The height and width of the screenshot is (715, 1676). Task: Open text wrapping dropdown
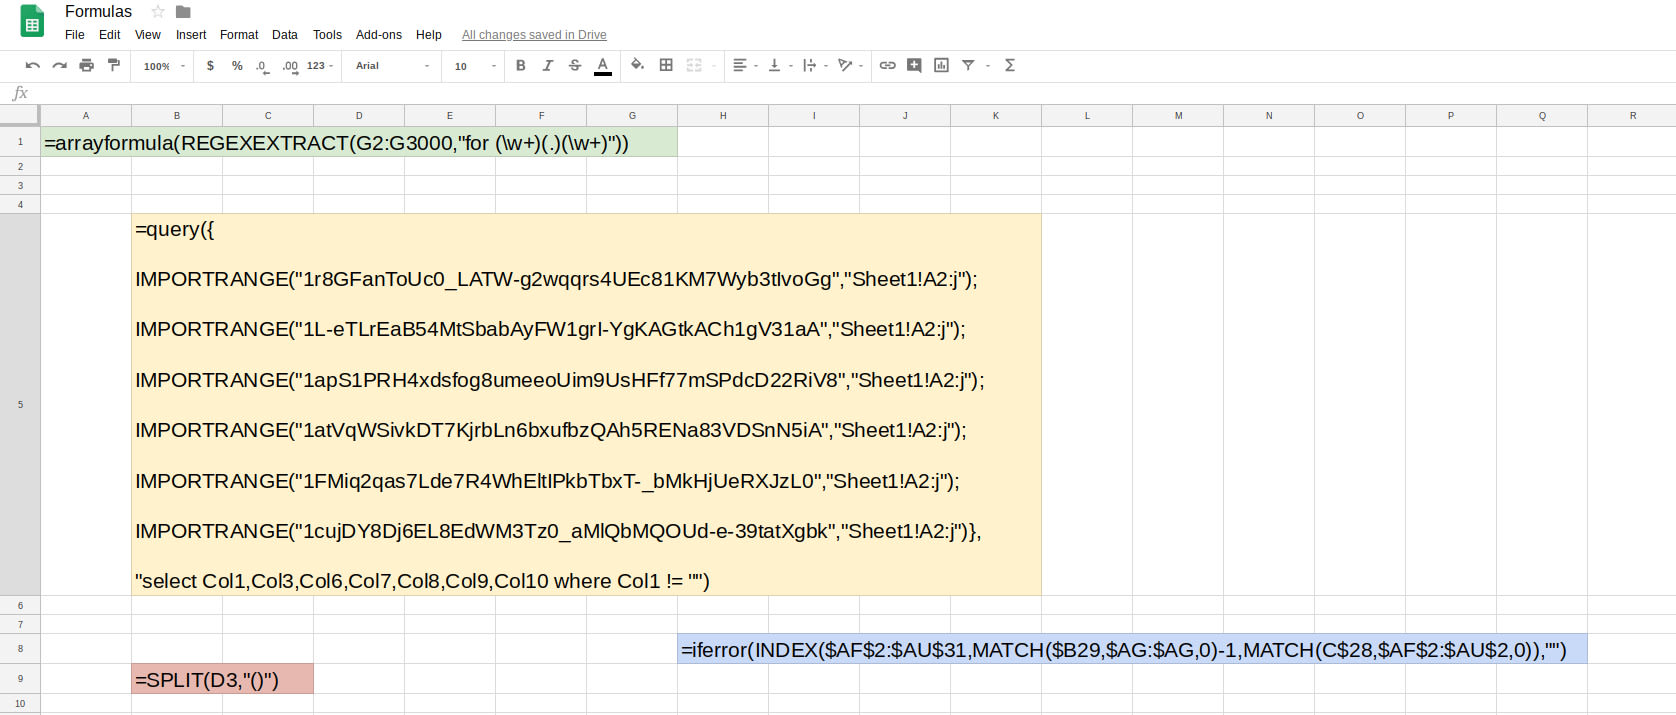pyautogui.click(x=815, y=65)
